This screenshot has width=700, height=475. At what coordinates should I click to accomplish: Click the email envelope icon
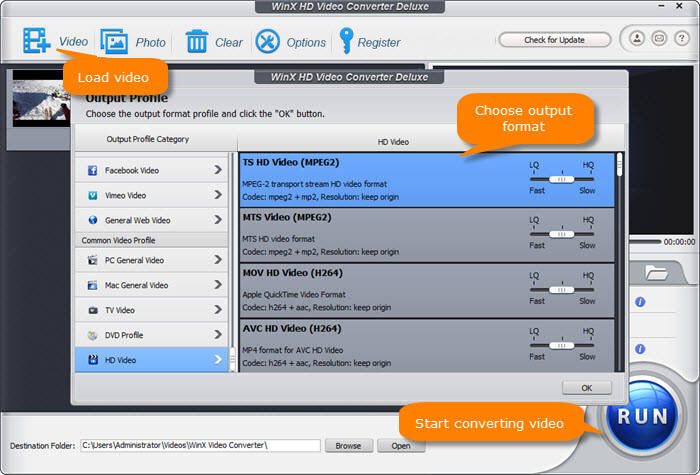(659, 38)
